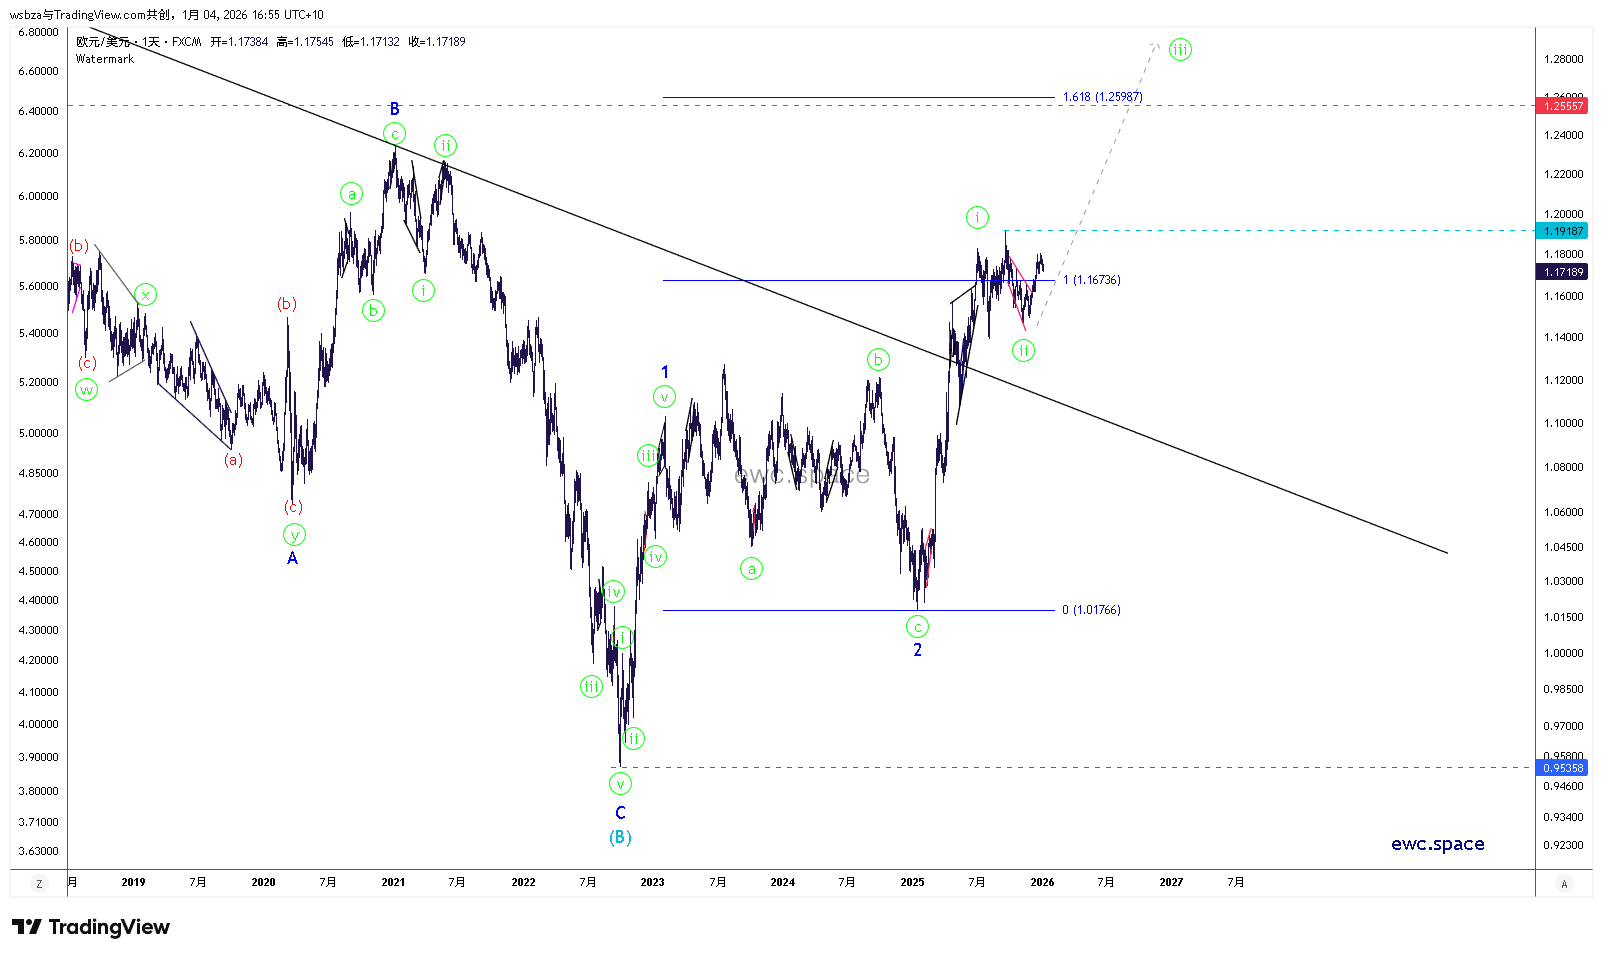This screenshot has width=1603, height=957.
Task: Click the ewc.space link in the corner
Action: [x=1437, y=844]
